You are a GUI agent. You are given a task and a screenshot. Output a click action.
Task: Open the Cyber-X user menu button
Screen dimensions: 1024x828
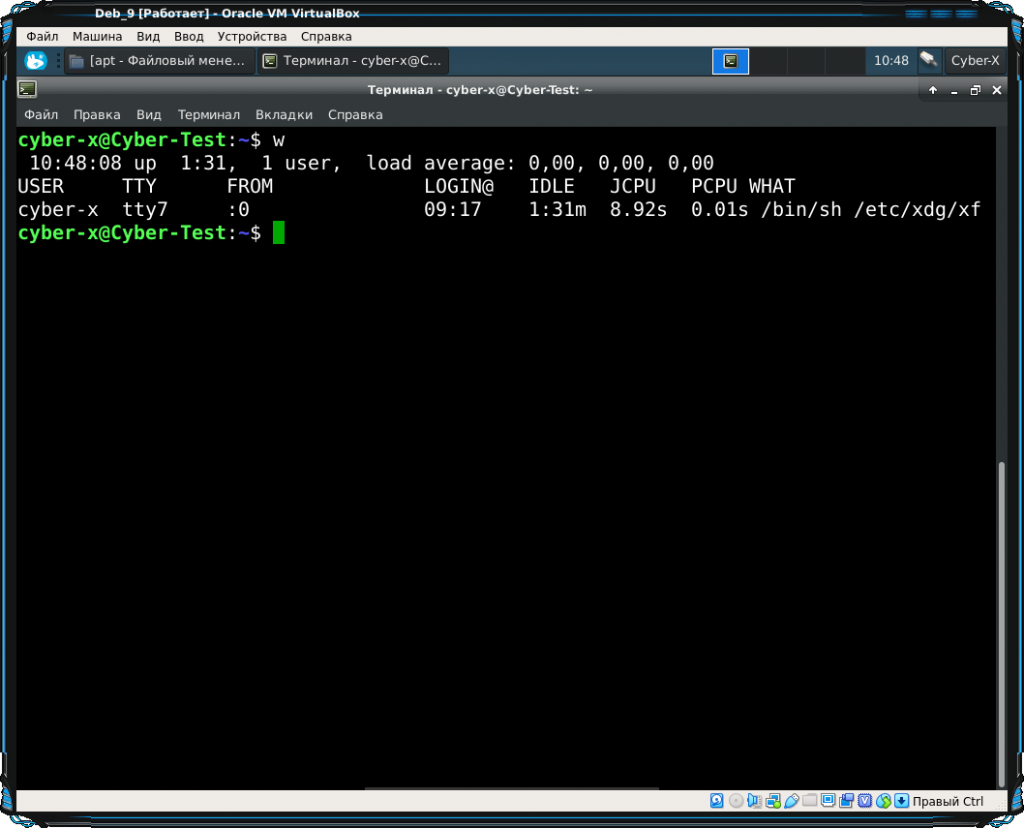974,61
